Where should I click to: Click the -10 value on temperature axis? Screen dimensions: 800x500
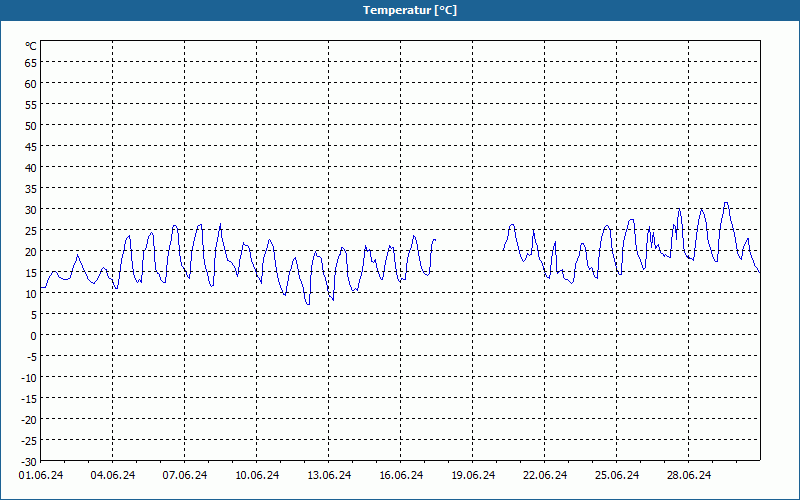pyautogui.click(x=29, y=378)
